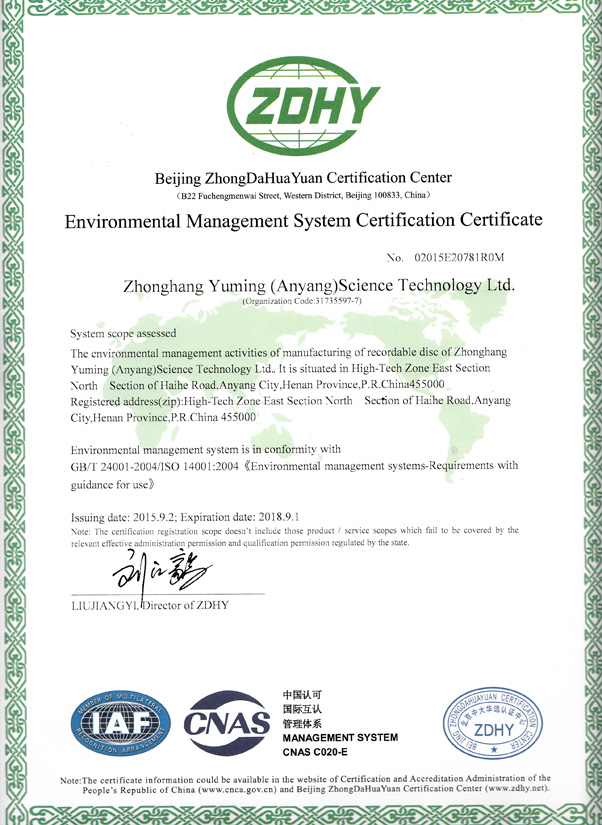Click the 'guidance for use' text
Viewport: 602px width, 825px height.
tap(113, 485)
